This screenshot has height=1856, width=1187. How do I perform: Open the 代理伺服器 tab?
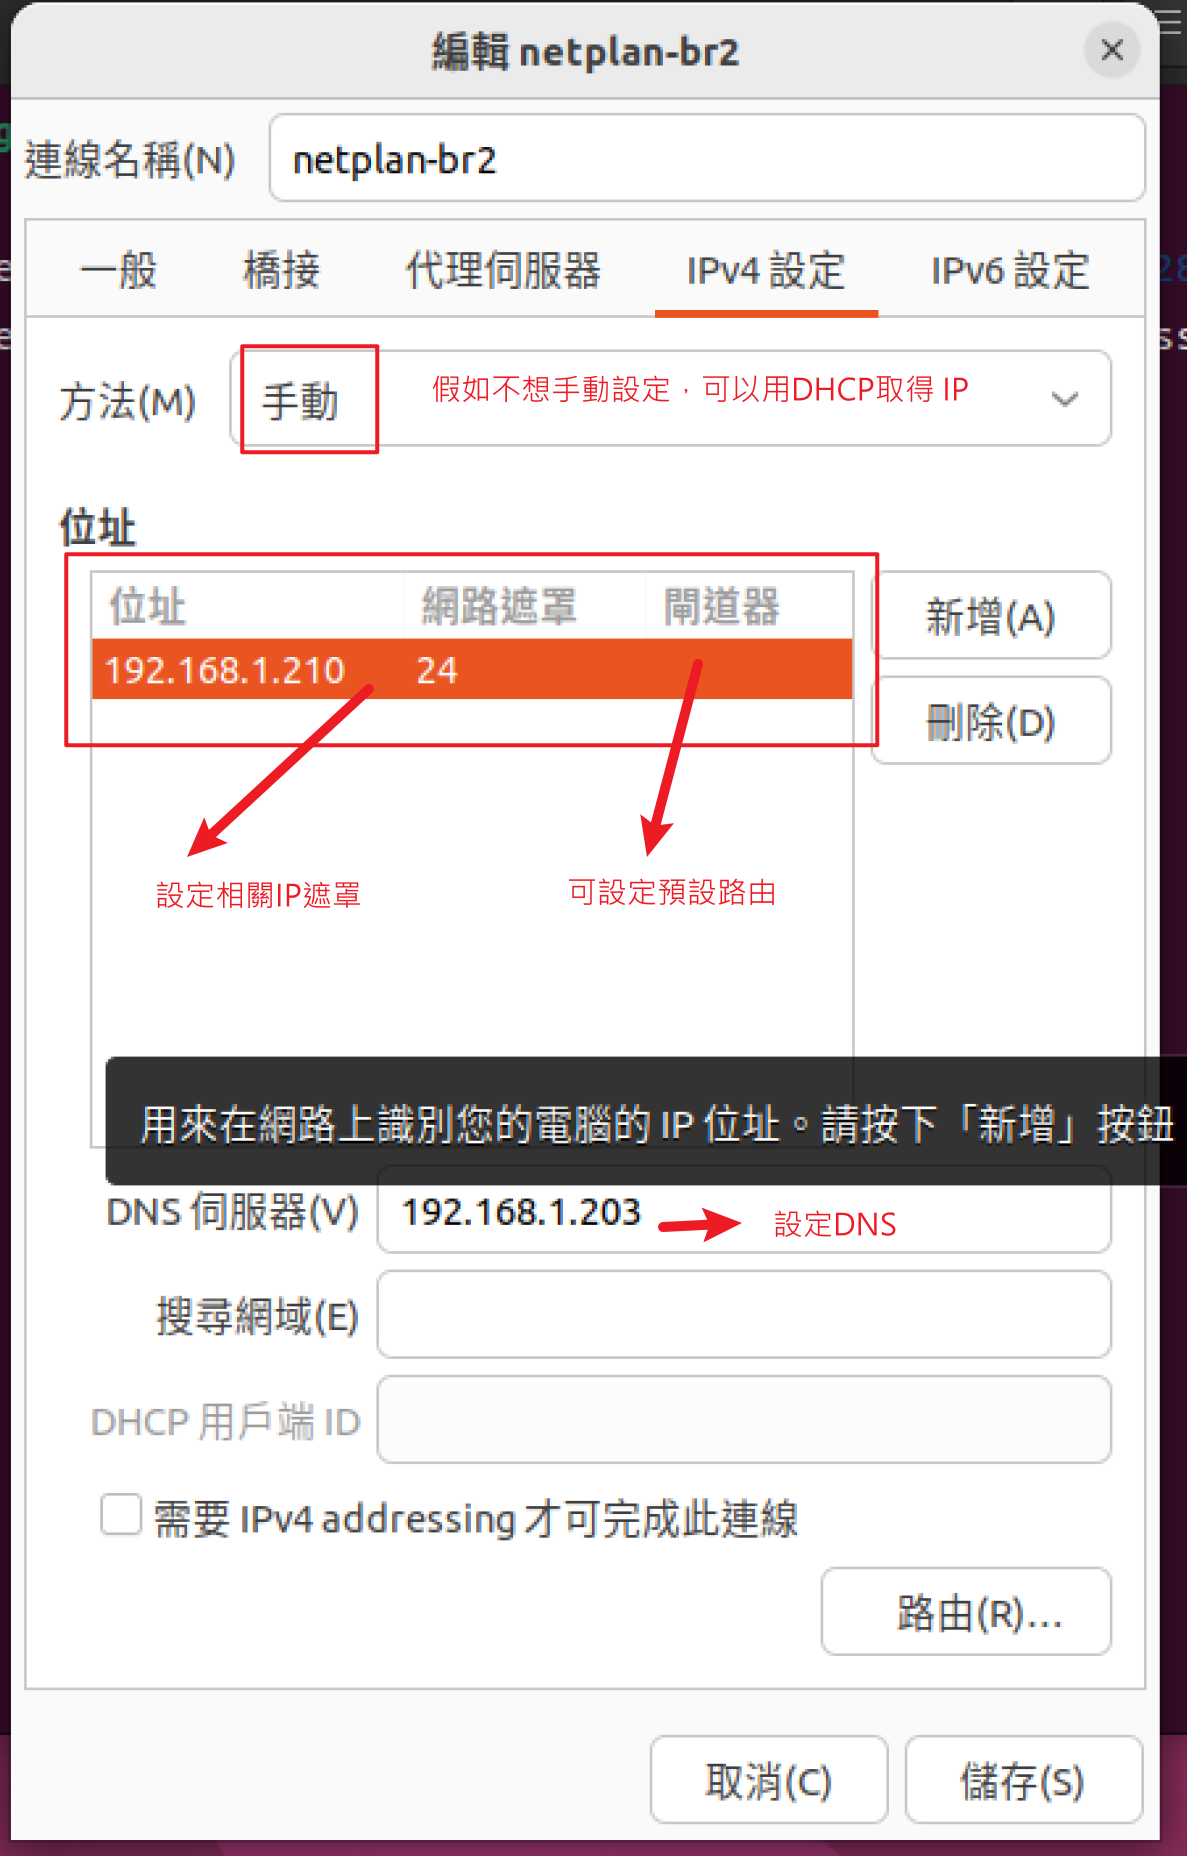click(503, 270)
